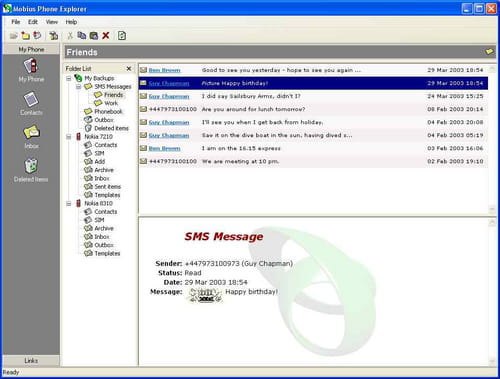Click the Copy toolbar icon
The width and height of the screenshot is (500, 379).
click(x=82, y=35)
